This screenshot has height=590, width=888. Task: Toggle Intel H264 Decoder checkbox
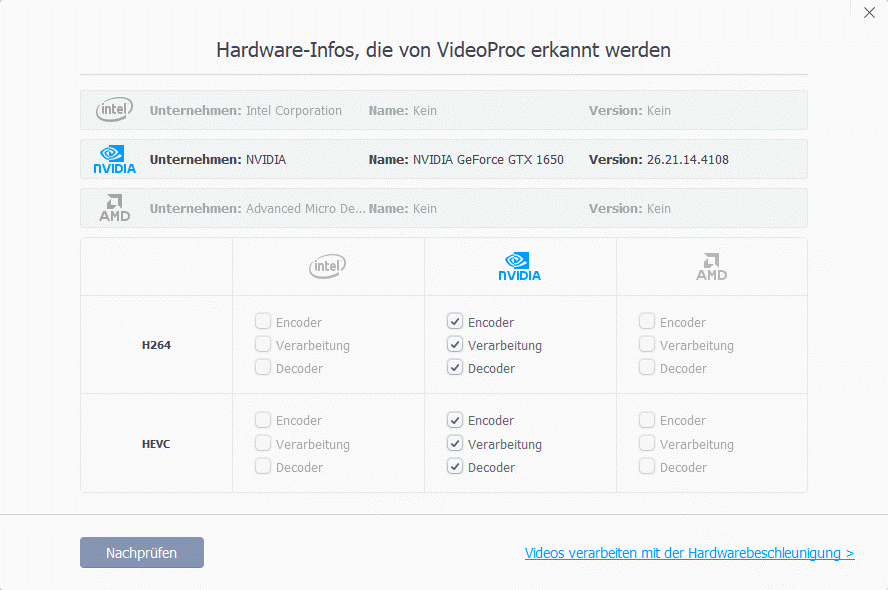(x=263, y=367)
